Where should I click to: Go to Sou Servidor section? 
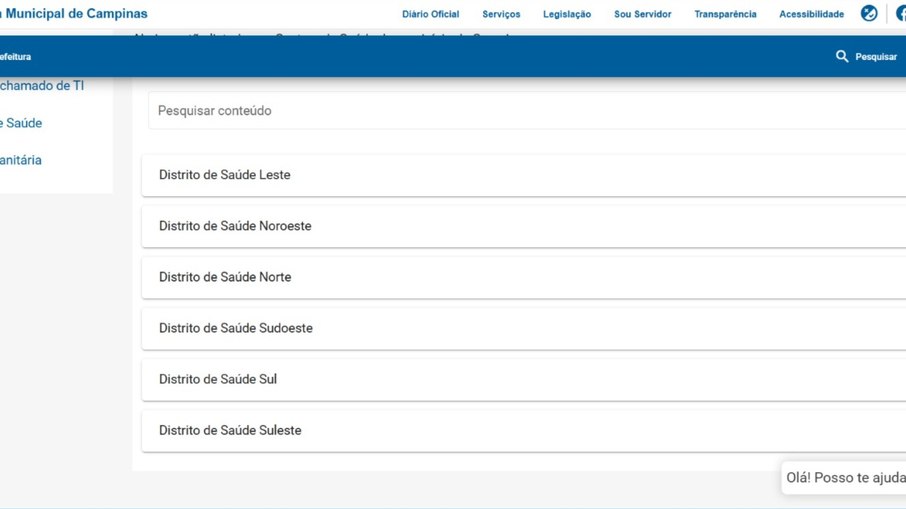click(x=643, y=14)
